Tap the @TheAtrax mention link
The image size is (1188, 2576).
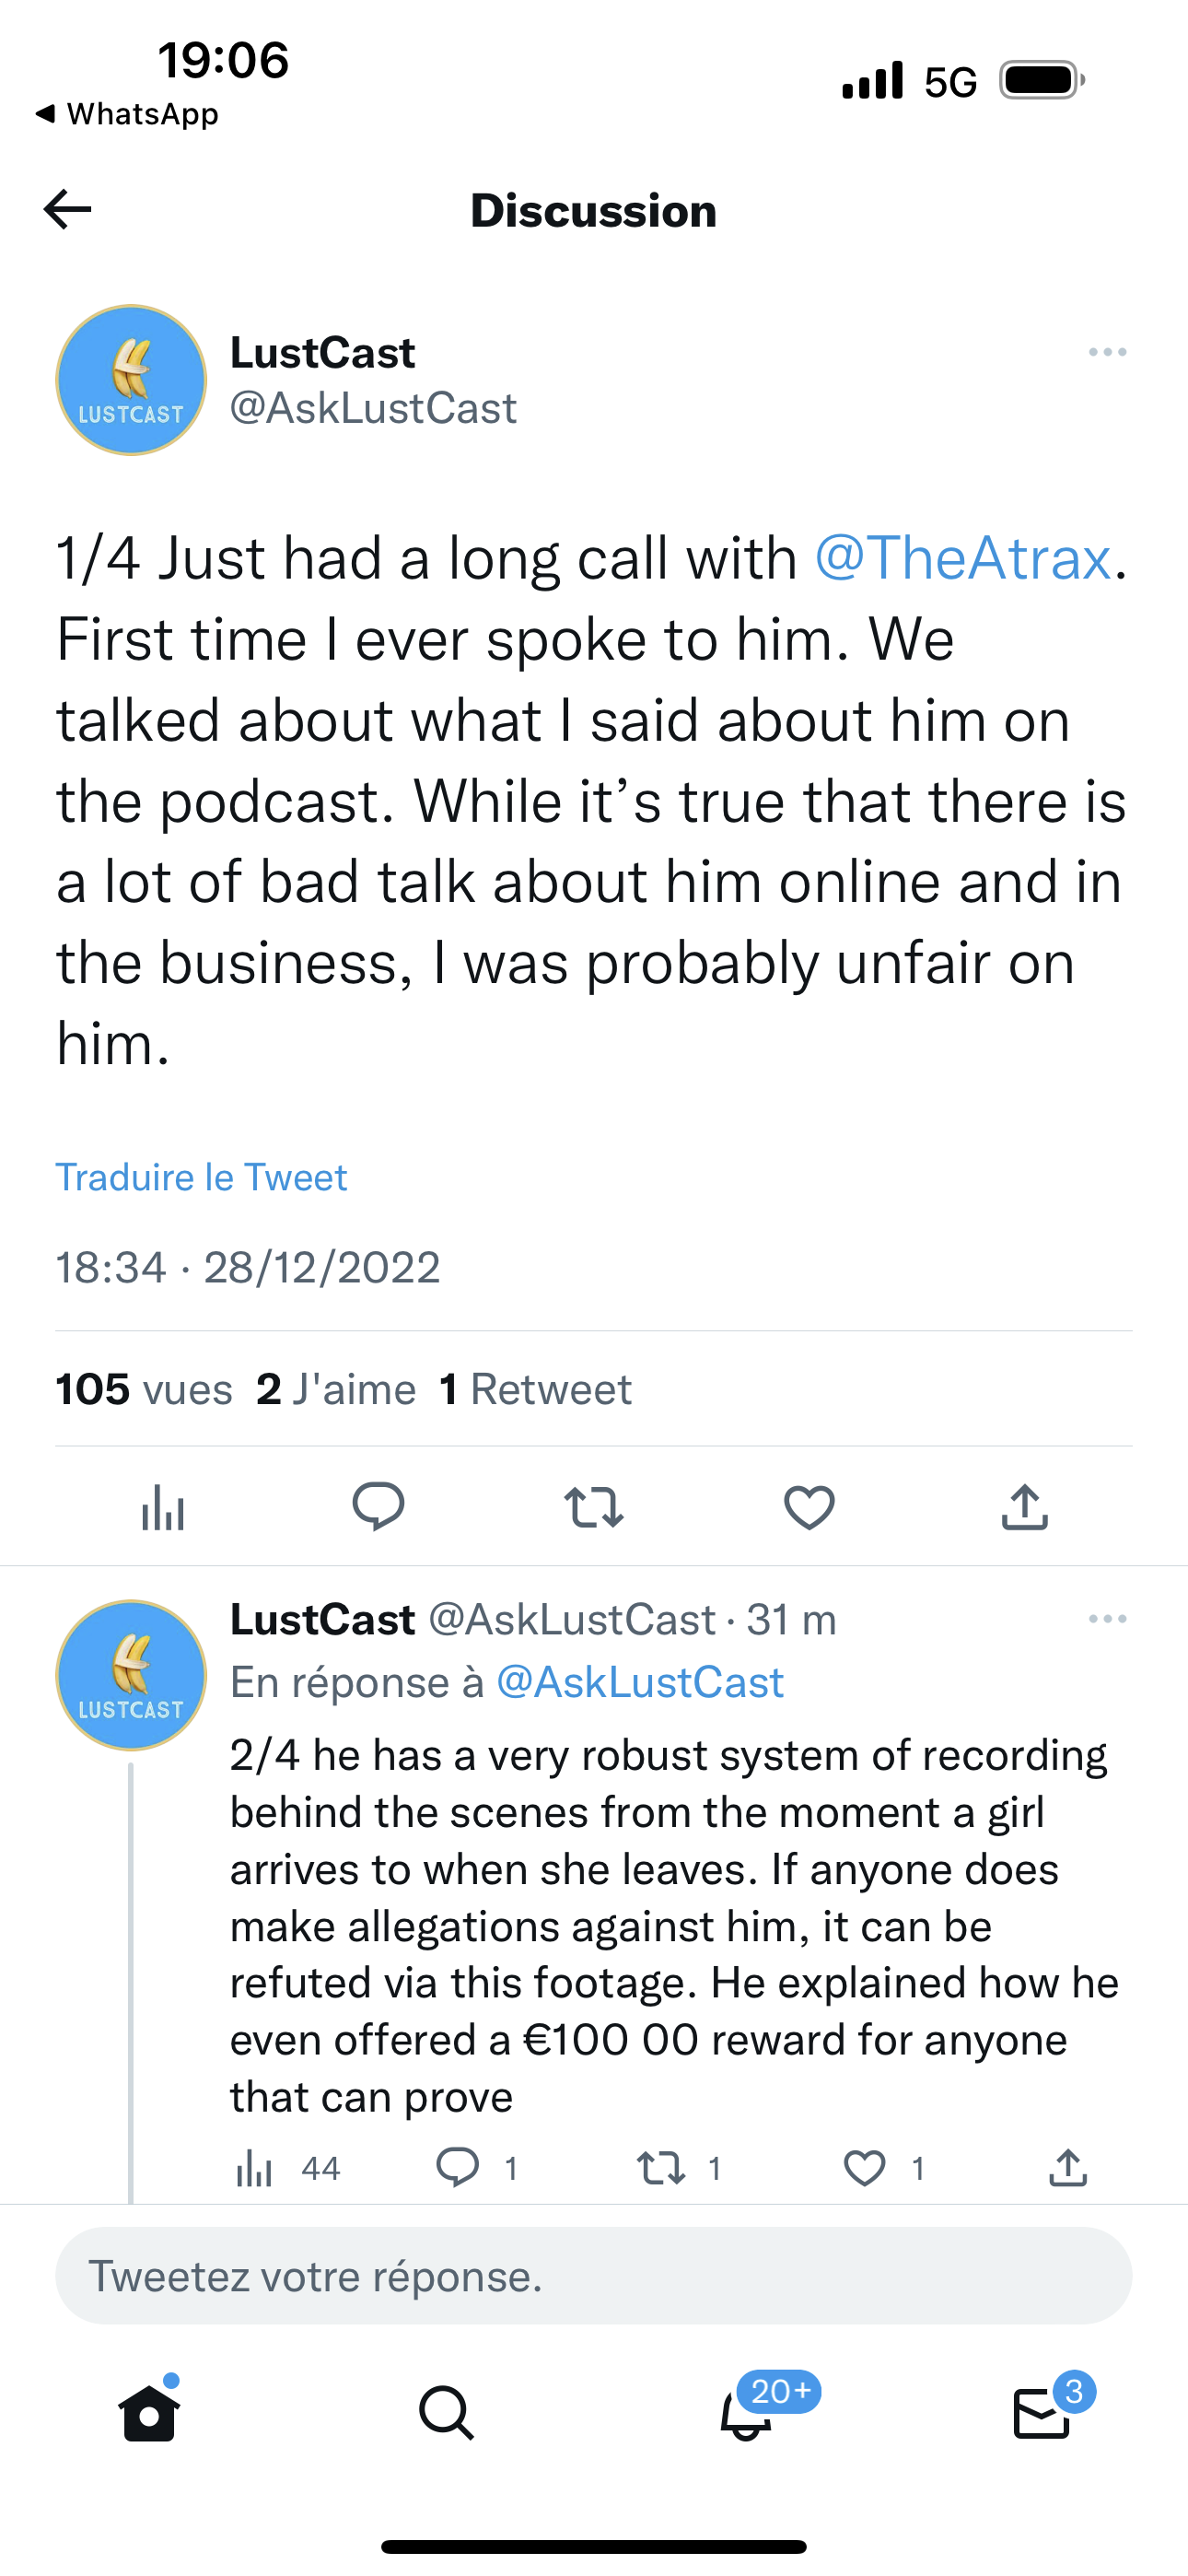coord(962,558)
